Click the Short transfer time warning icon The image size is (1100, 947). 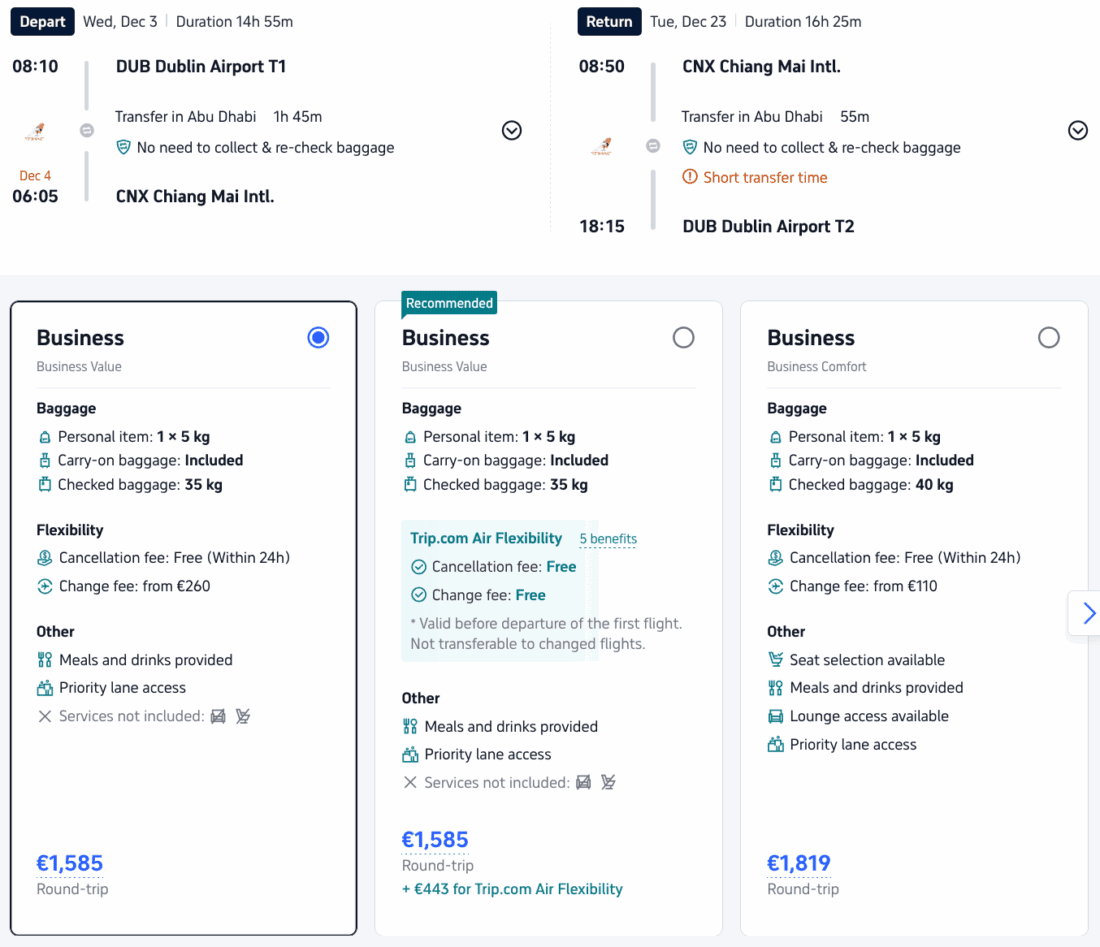690,177
